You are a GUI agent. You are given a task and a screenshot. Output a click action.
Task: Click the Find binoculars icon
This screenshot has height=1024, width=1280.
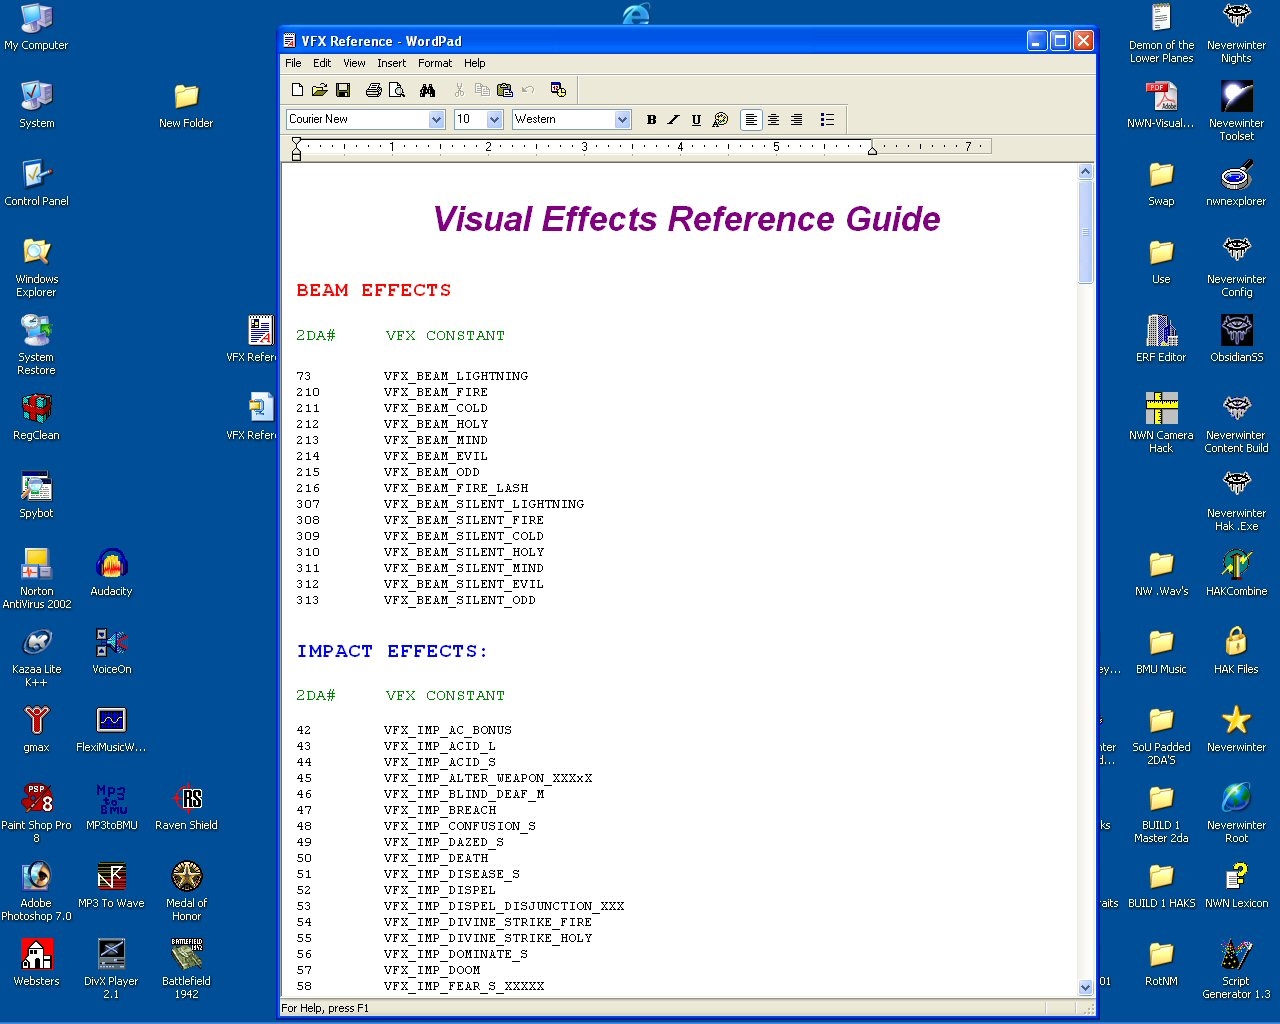click(428, 90)
